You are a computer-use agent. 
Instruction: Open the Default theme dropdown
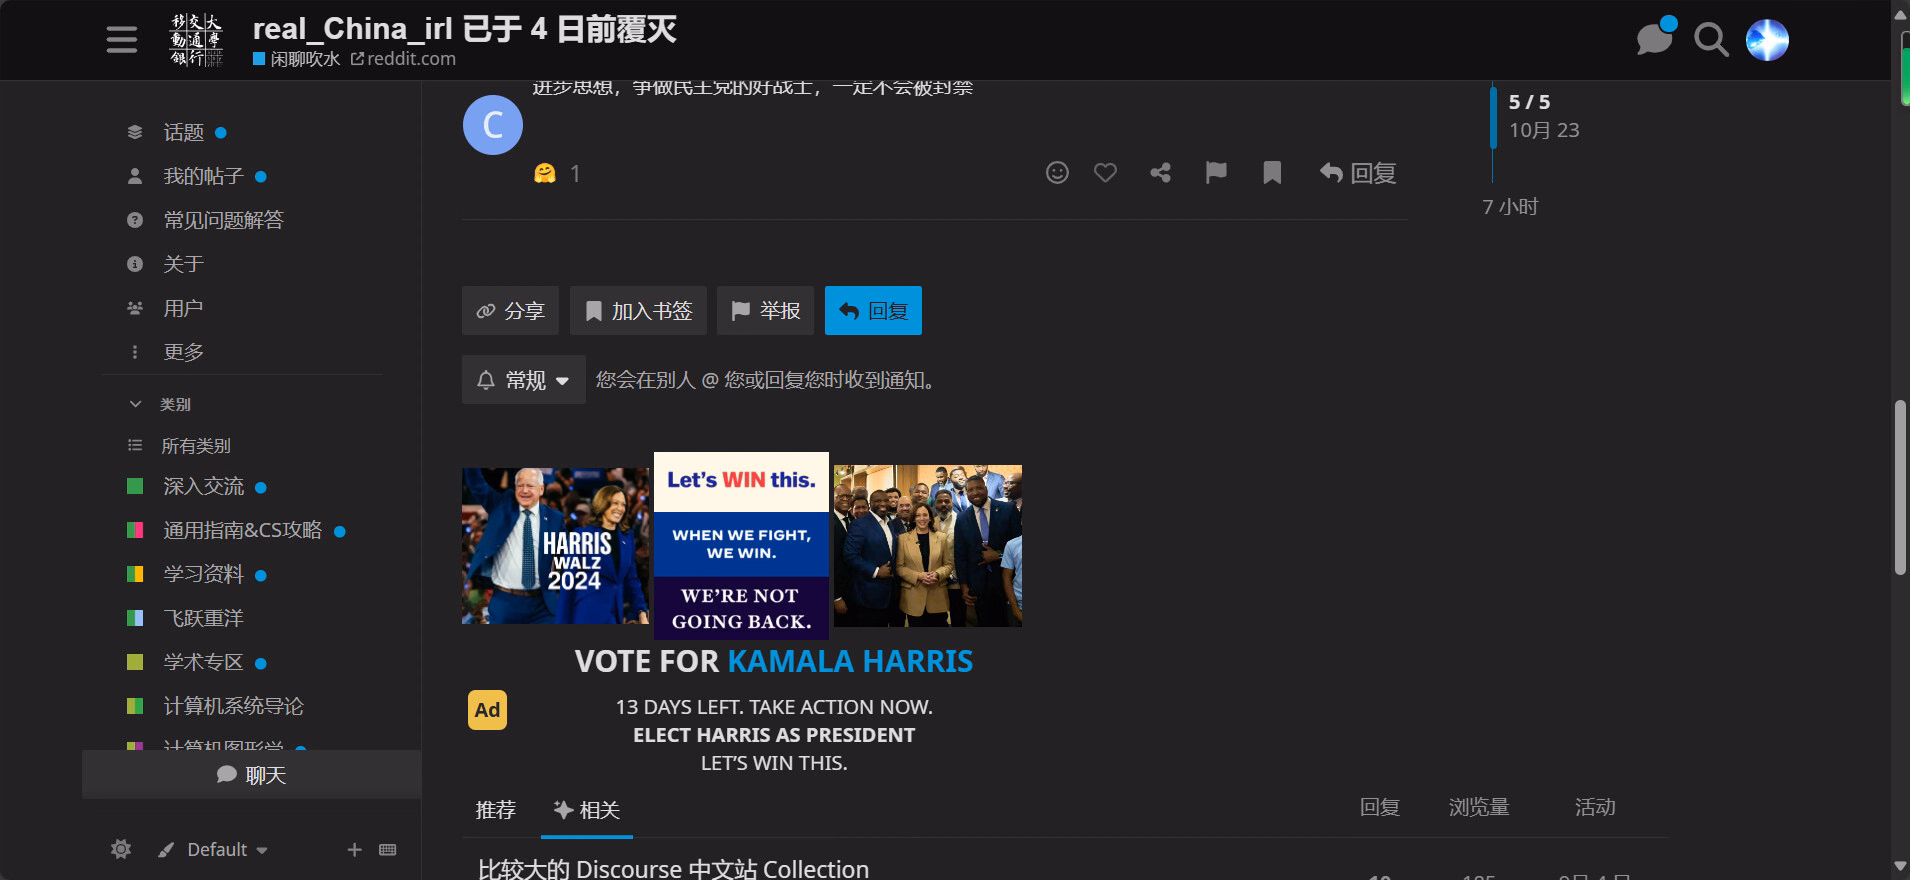coord(213,849)
